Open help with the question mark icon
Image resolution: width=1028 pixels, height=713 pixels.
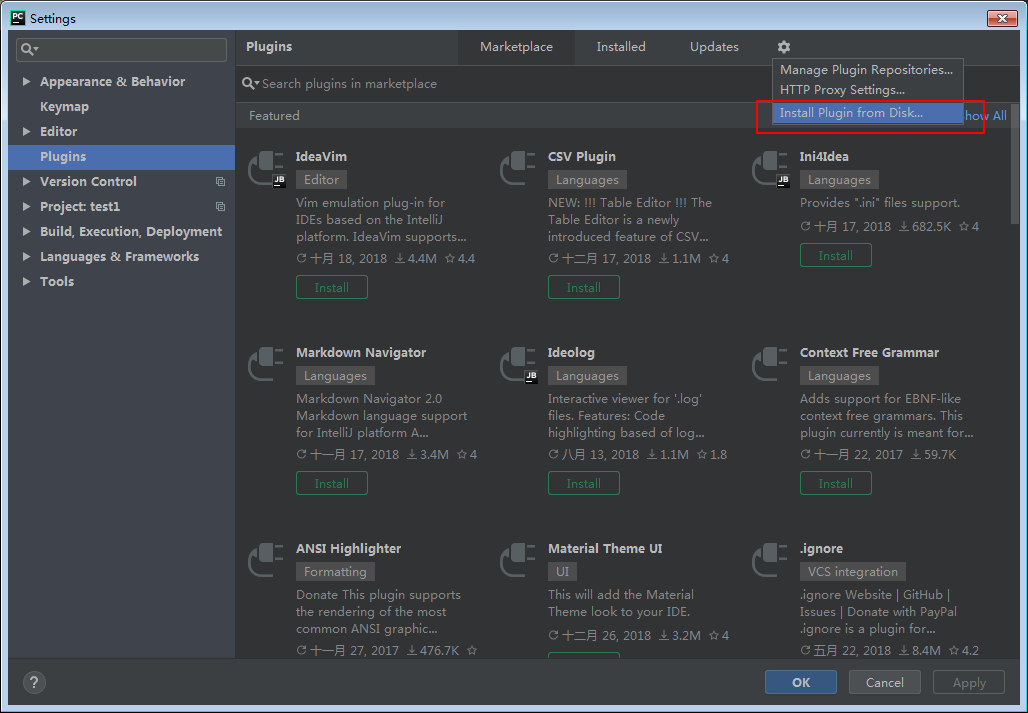pyautogui.click(x=34, y=682)
